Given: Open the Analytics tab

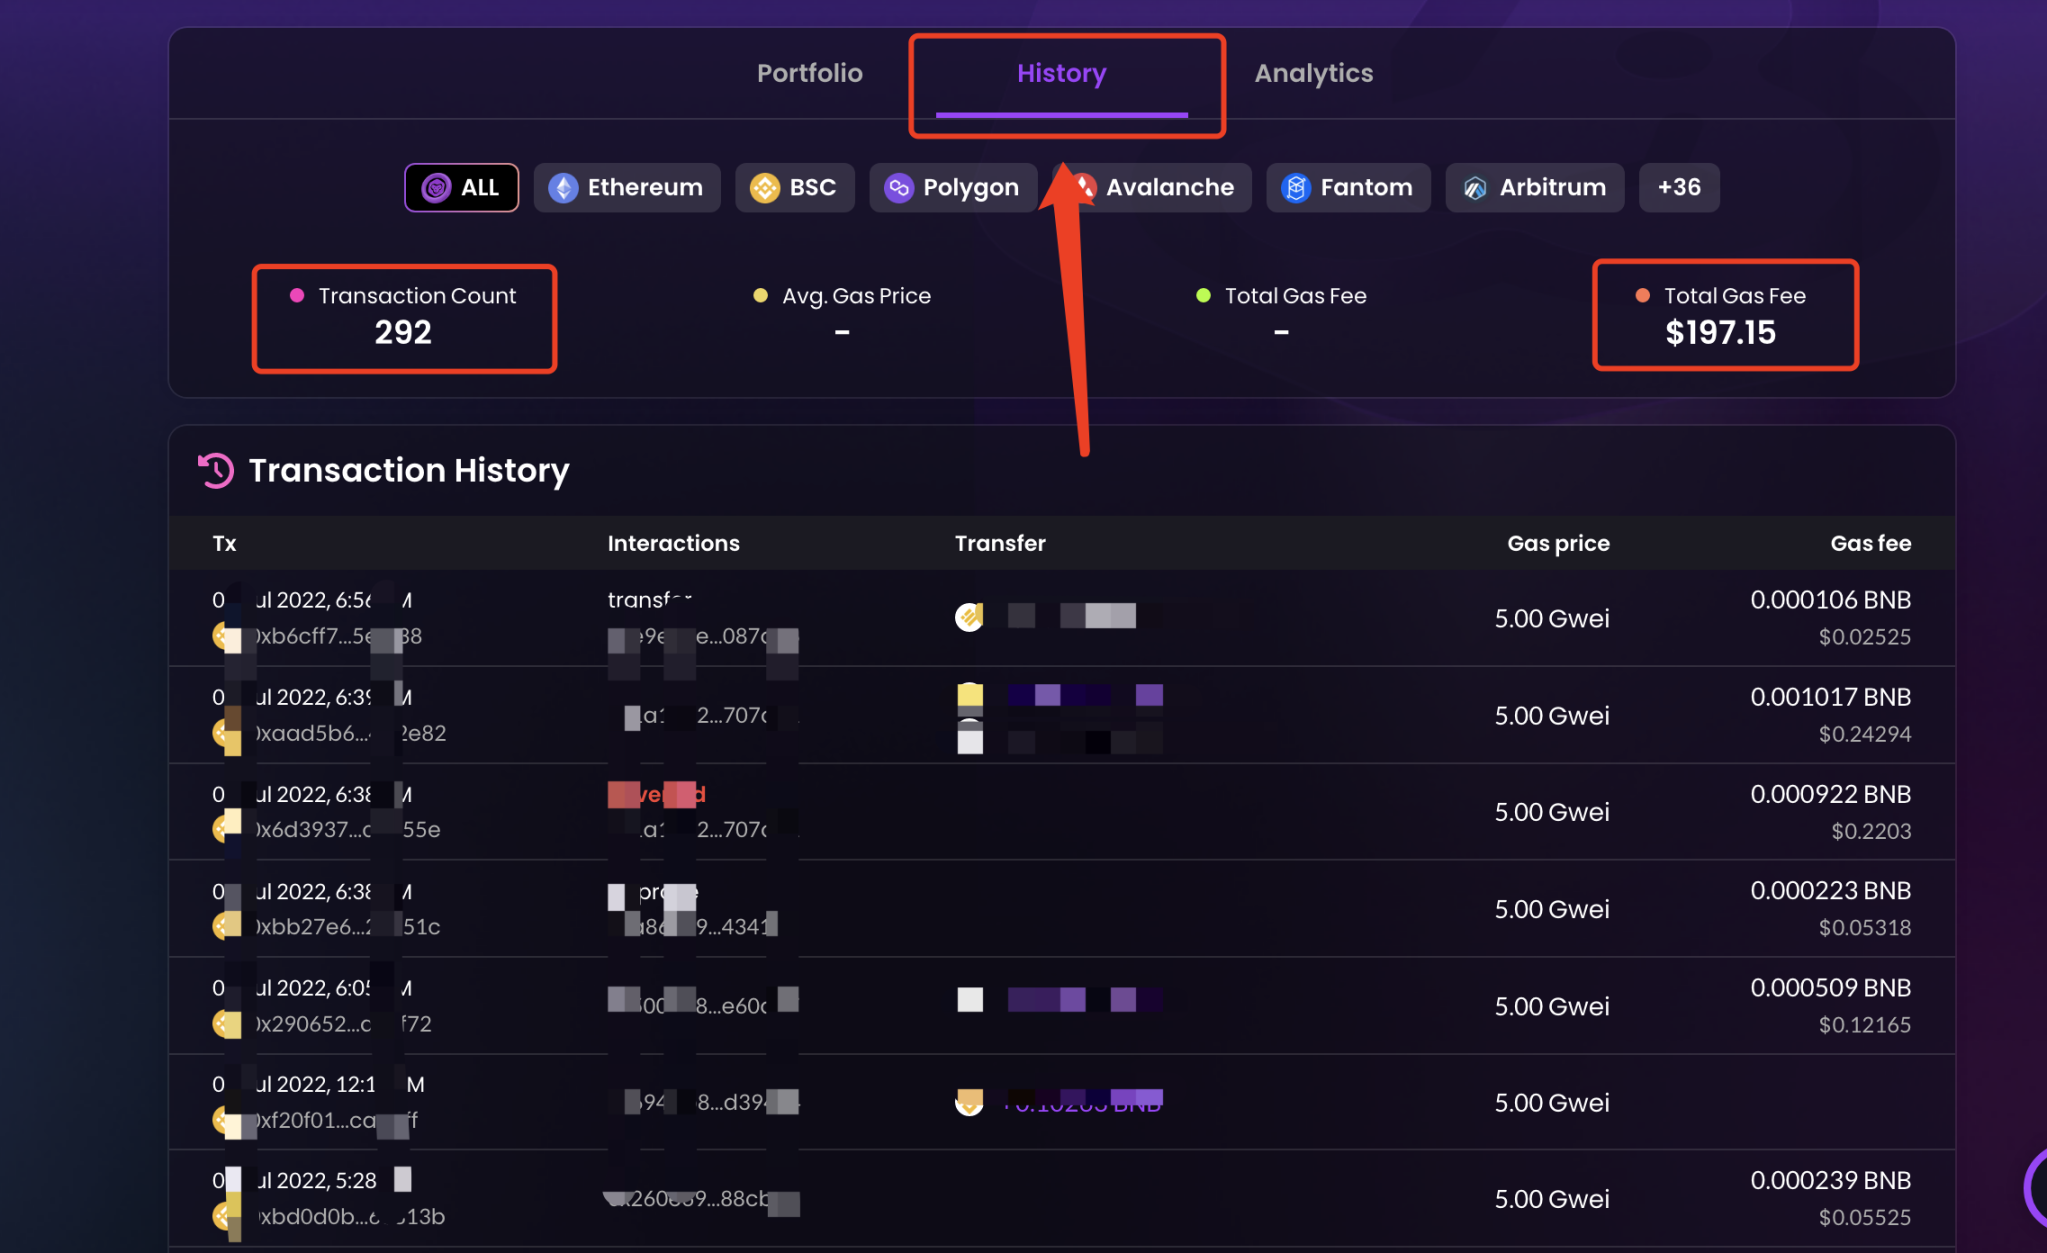Looking at the screenshot, I should (x=1313, y=73).
